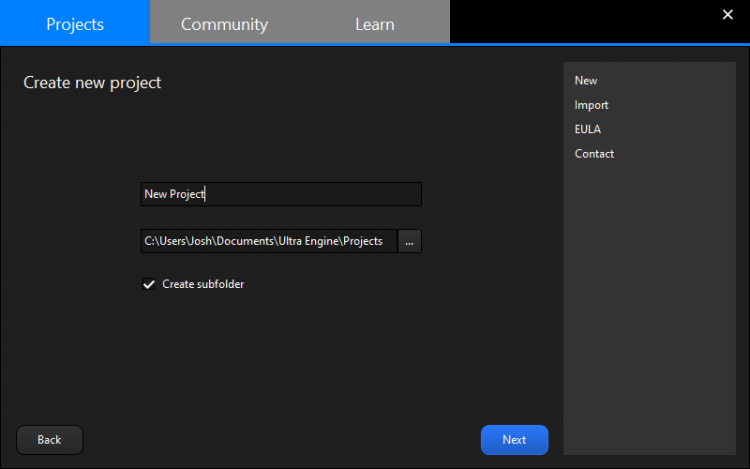Image resolution: width=750 pixels, height=469 pixels.
Task: Select Contact in the side panel
Action: pyautogui.click(x=594, y=154)
